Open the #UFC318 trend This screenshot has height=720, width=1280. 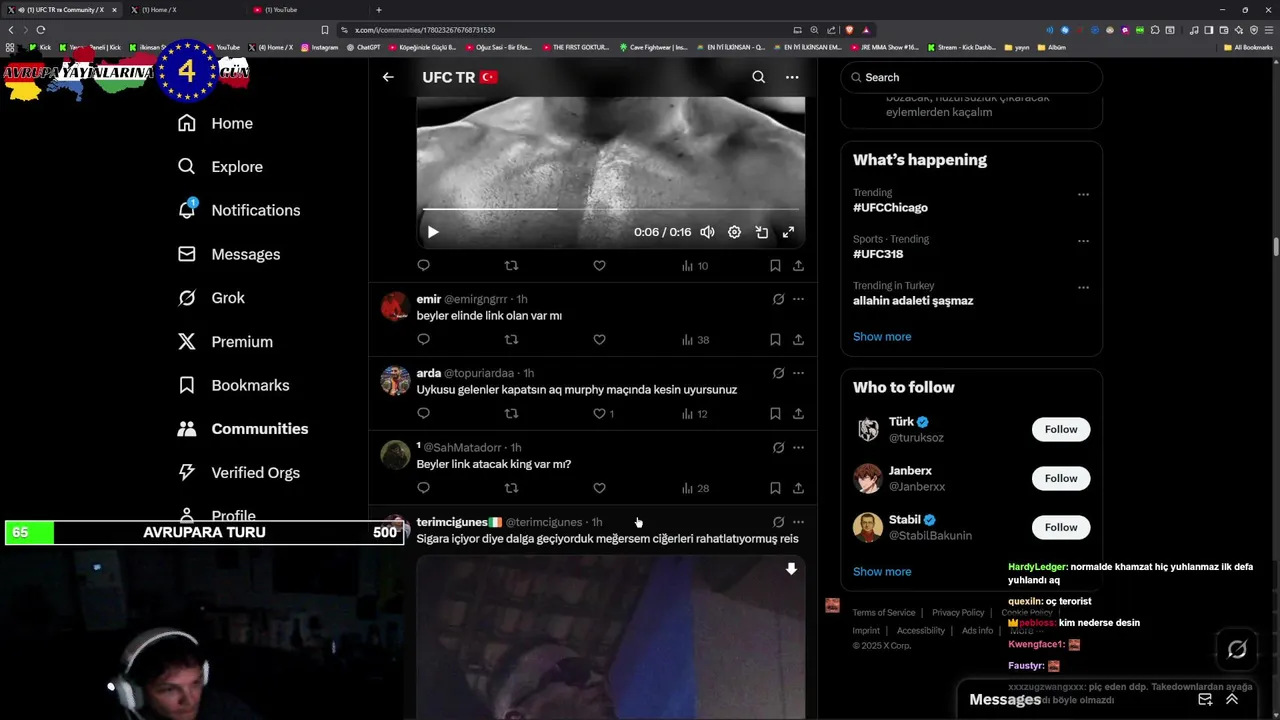click(x=878, y=254)
